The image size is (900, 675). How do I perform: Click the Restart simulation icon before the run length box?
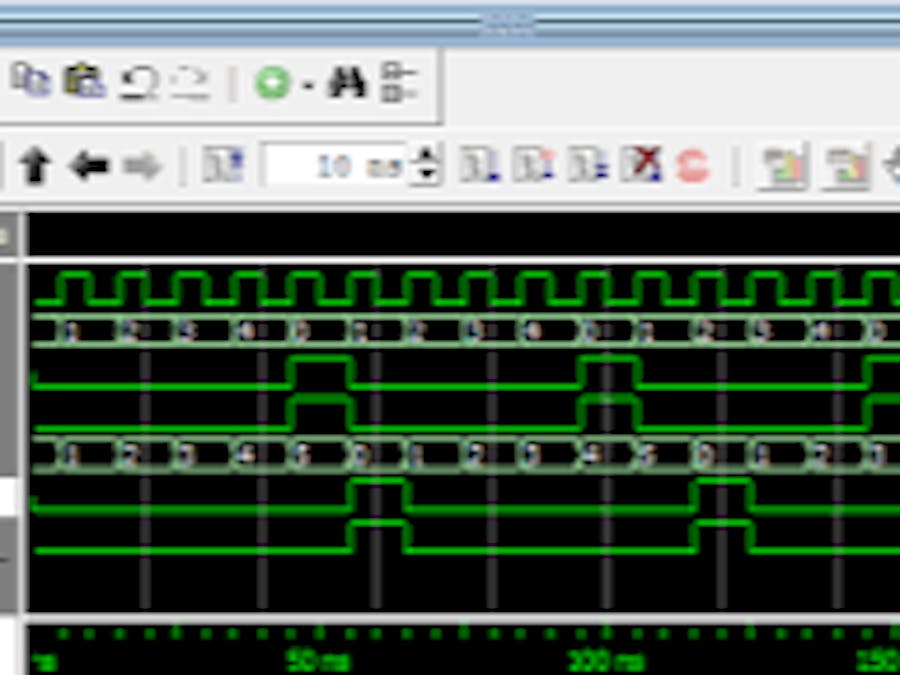(223, 165)
